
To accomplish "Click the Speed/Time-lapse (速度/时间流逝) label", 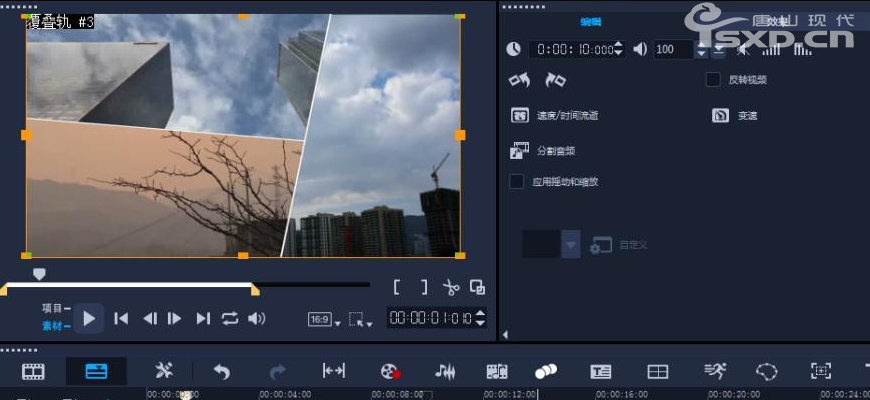I will tap(567, 116).
